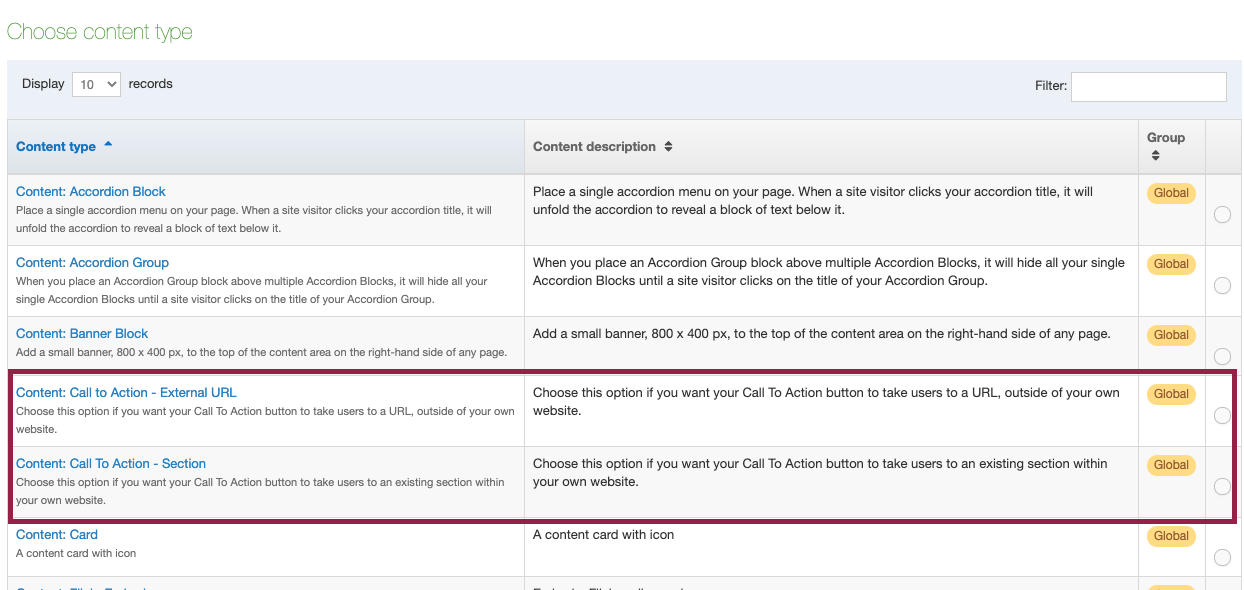Open the Content: Banner Block link
Screen dimensions: 1244x590
[82, 333]
